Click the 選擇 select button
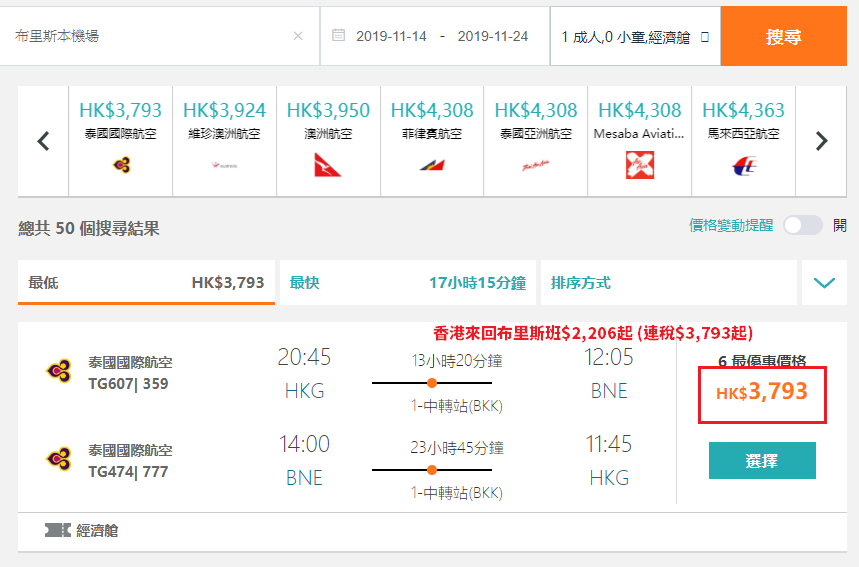This screenshot has width=859, height=567. click(x=762, y=461)
